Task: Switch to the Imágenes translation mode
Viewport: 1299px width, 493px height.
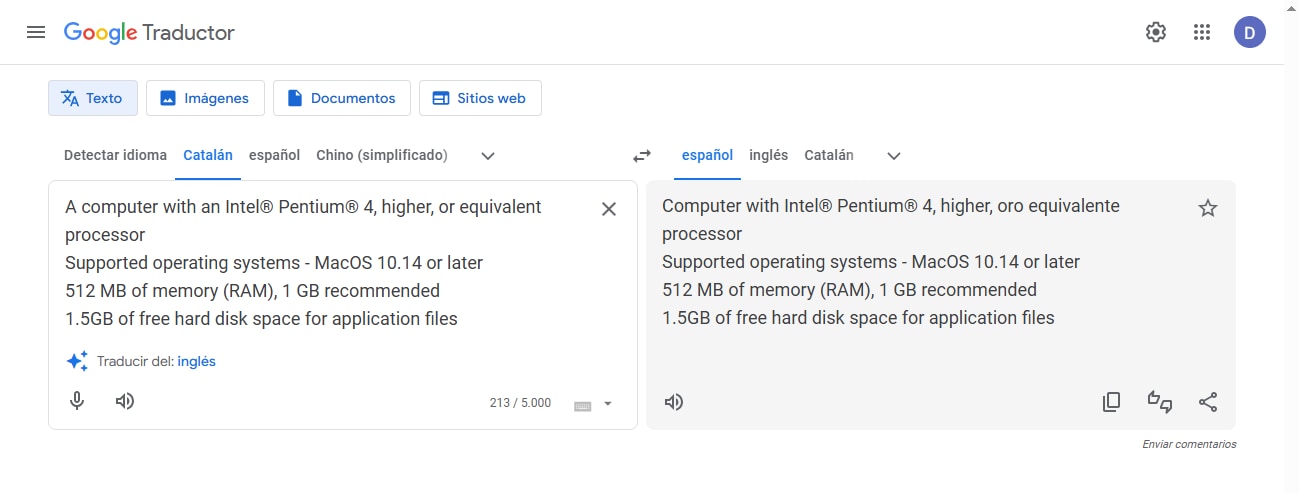Action: coord(205,98)
